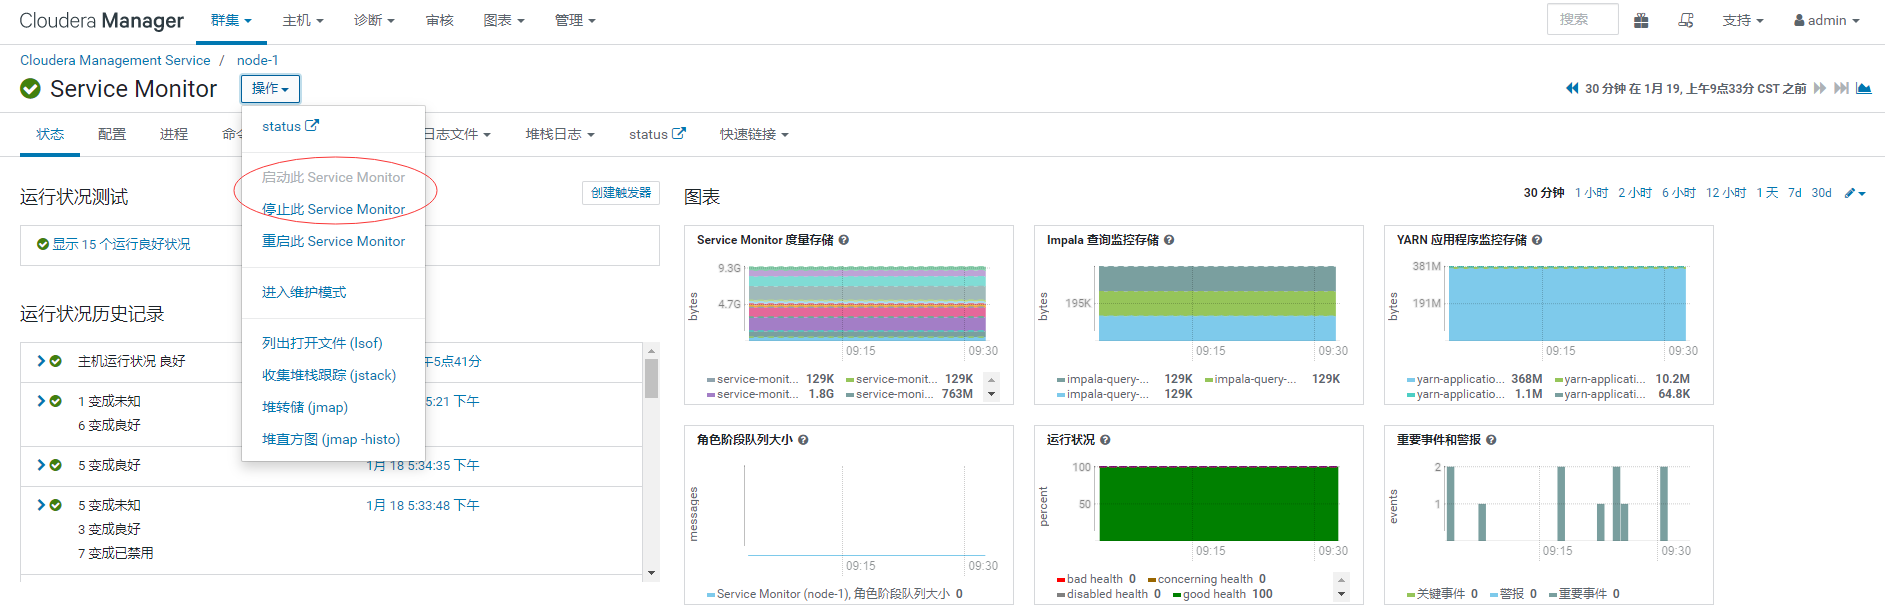The image size is (1885, 606).
Task: Expand the 主机运行状况 良好 history row
Action: [41, 361]
